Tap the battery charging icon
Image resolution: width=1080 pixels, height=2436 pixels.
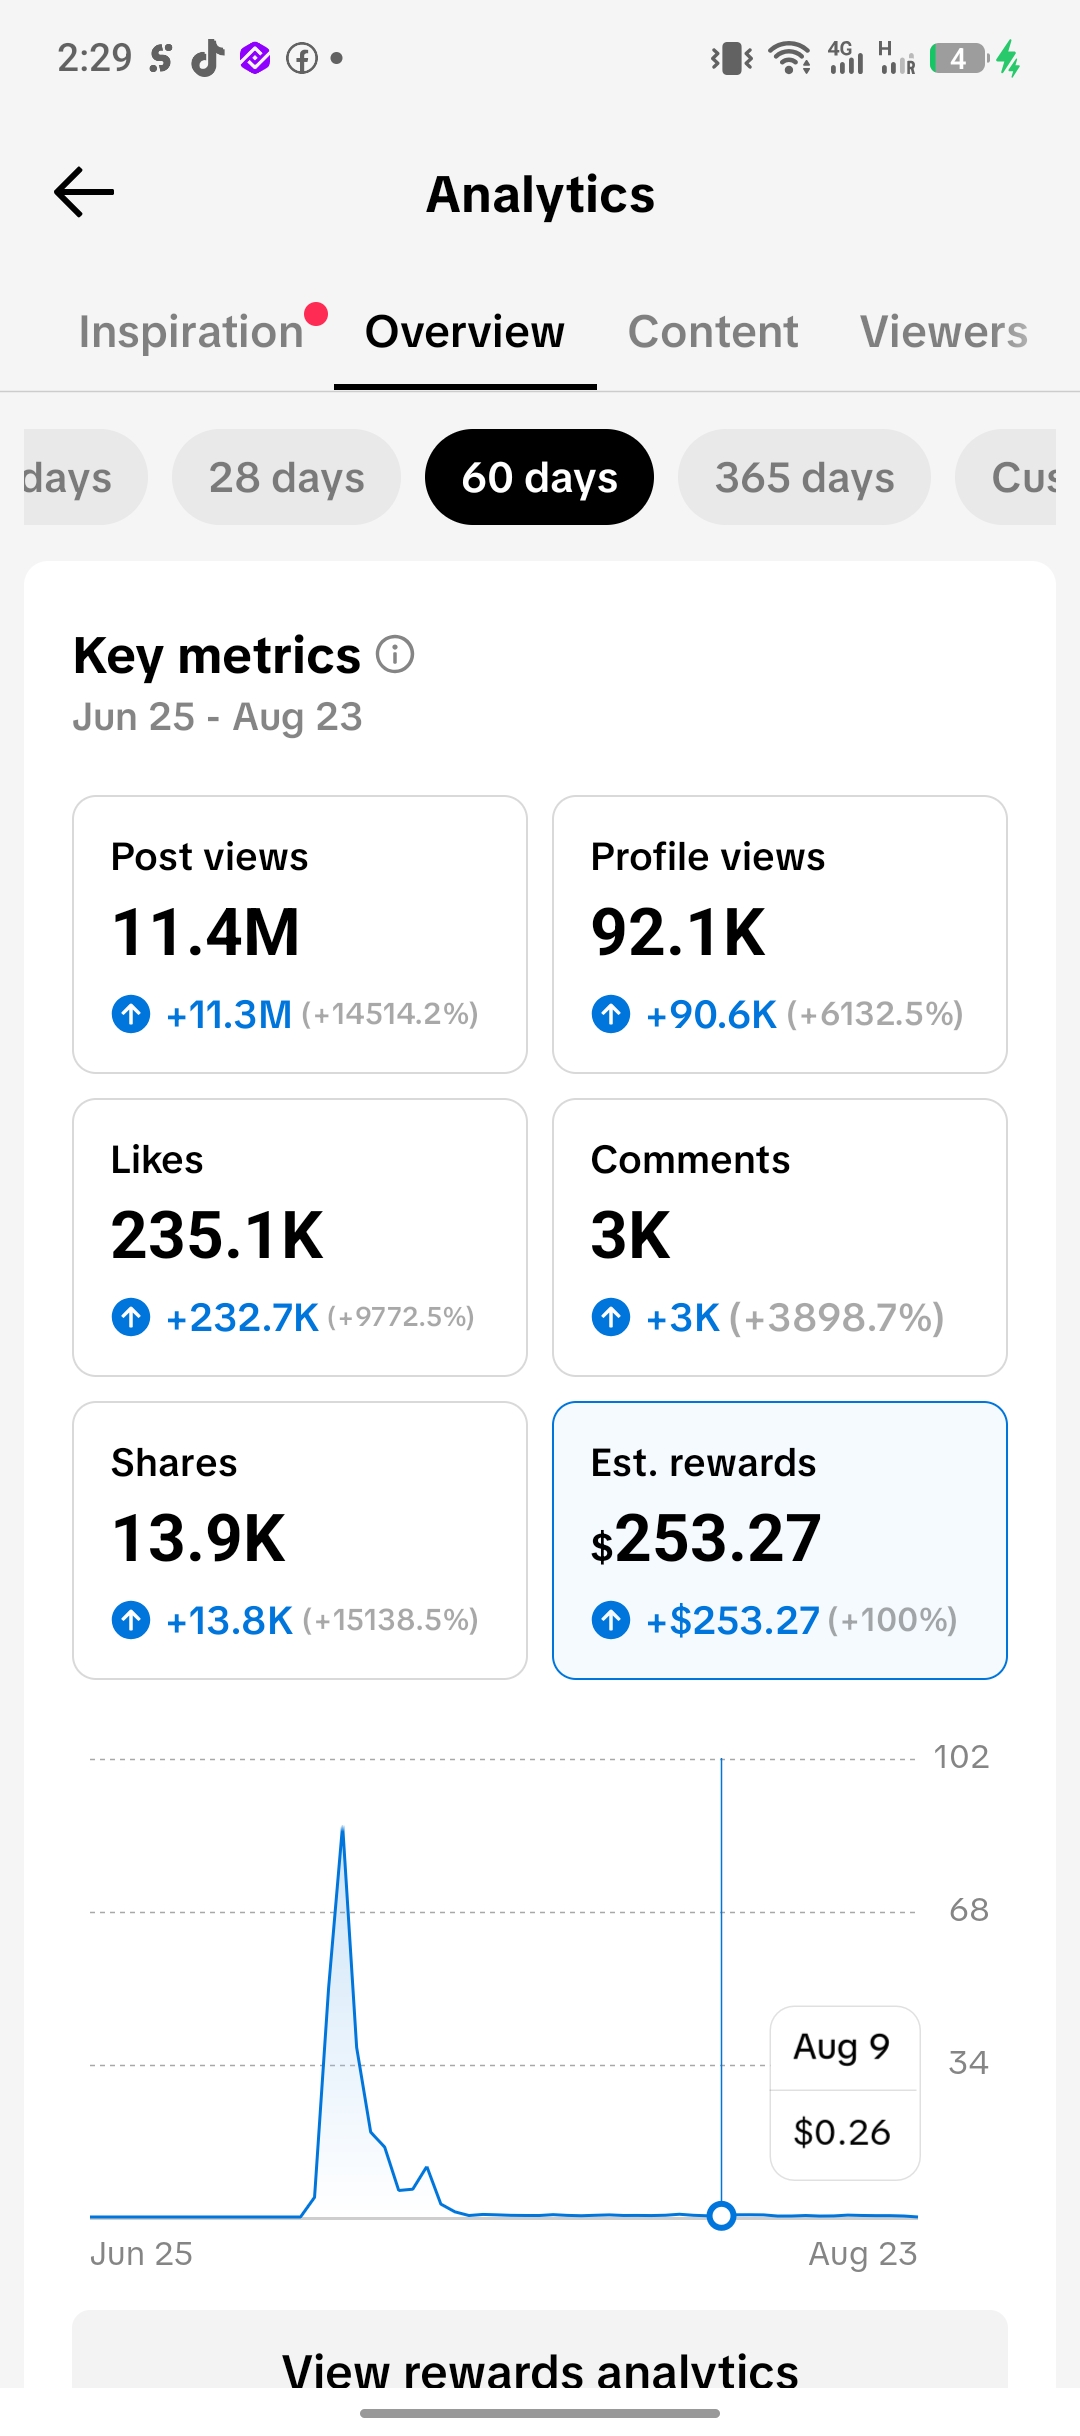click(974, 58)
